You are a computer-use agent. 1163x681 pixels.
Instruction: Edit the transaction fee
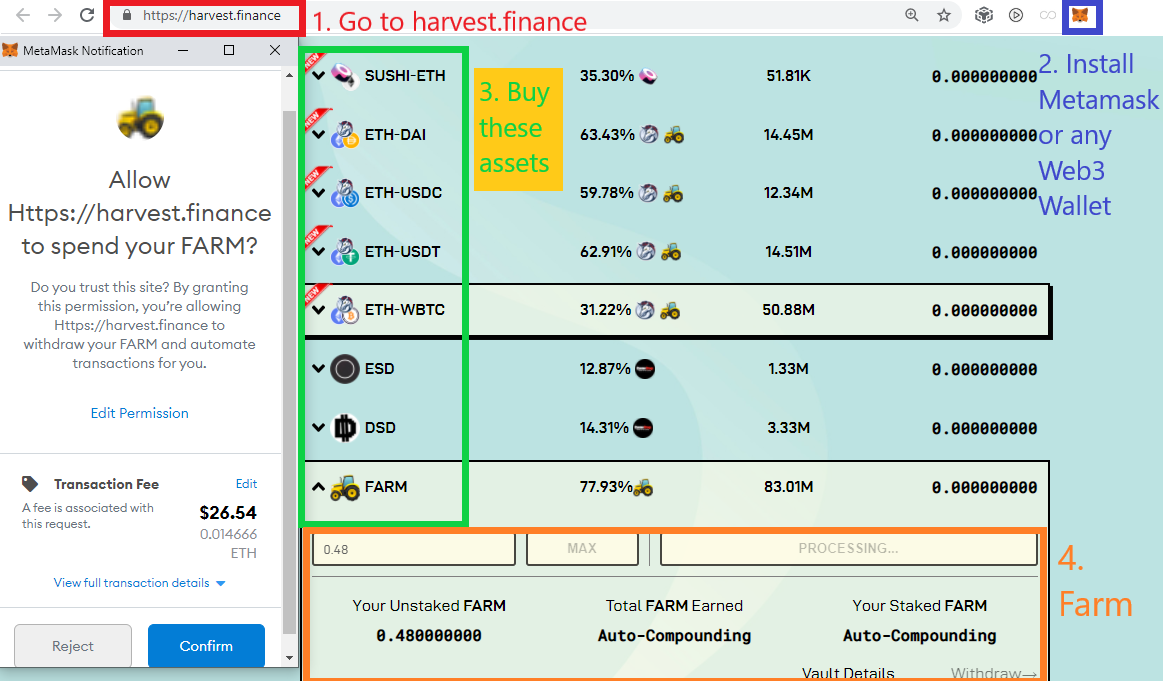[246, 484]
